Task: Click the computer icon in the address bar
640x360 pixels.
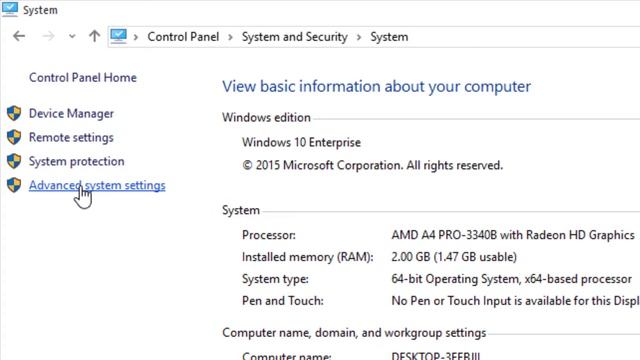Action: [118, 36]
